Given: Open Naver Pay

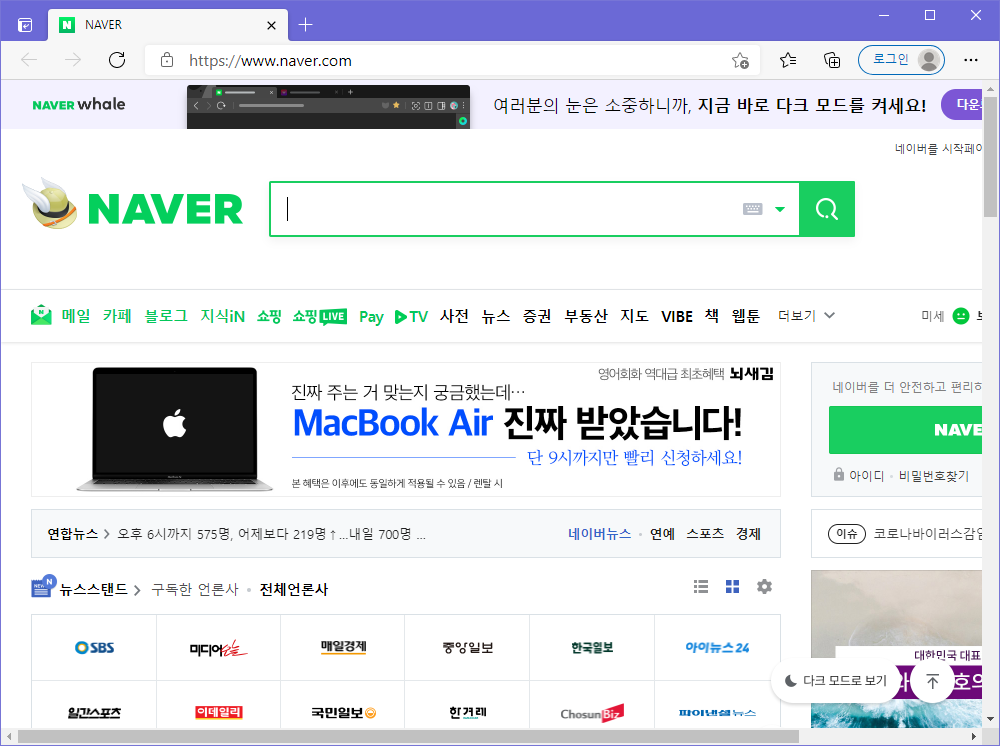Looking at the screenshot, I should tap(371, 316).
